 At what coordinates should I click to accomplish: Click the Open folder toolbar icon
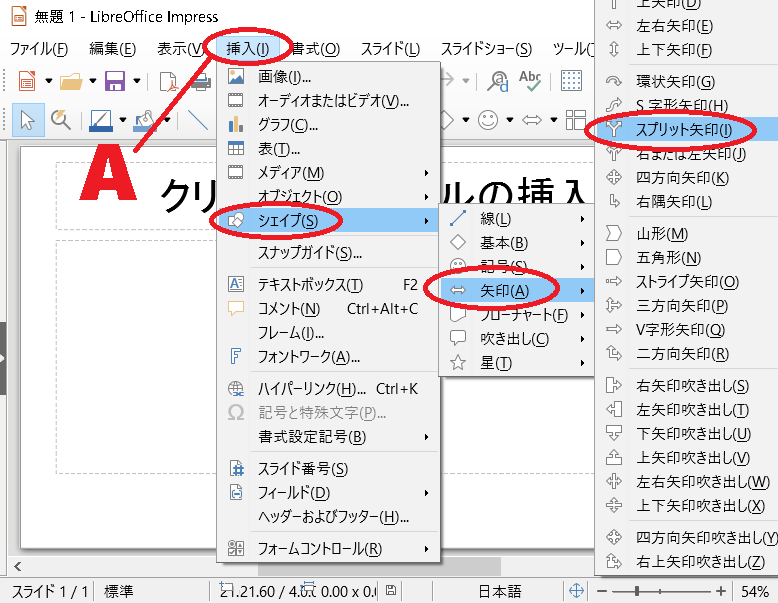tap(71, 81)
